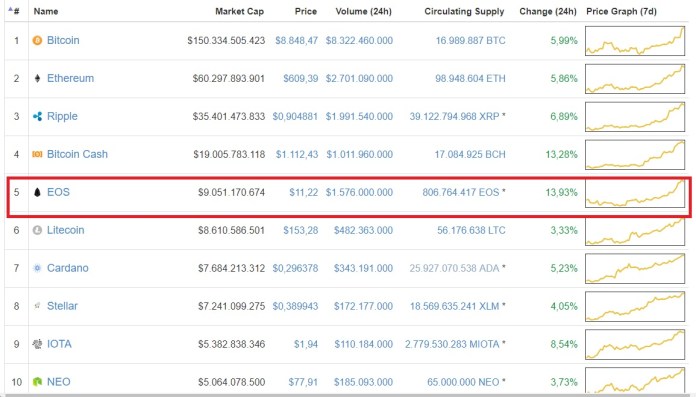The width and height of the screenshot is (696, 397).
Task: Click supply 2.779.530.283 MIOTA
Action: click(x=452, y=345)
